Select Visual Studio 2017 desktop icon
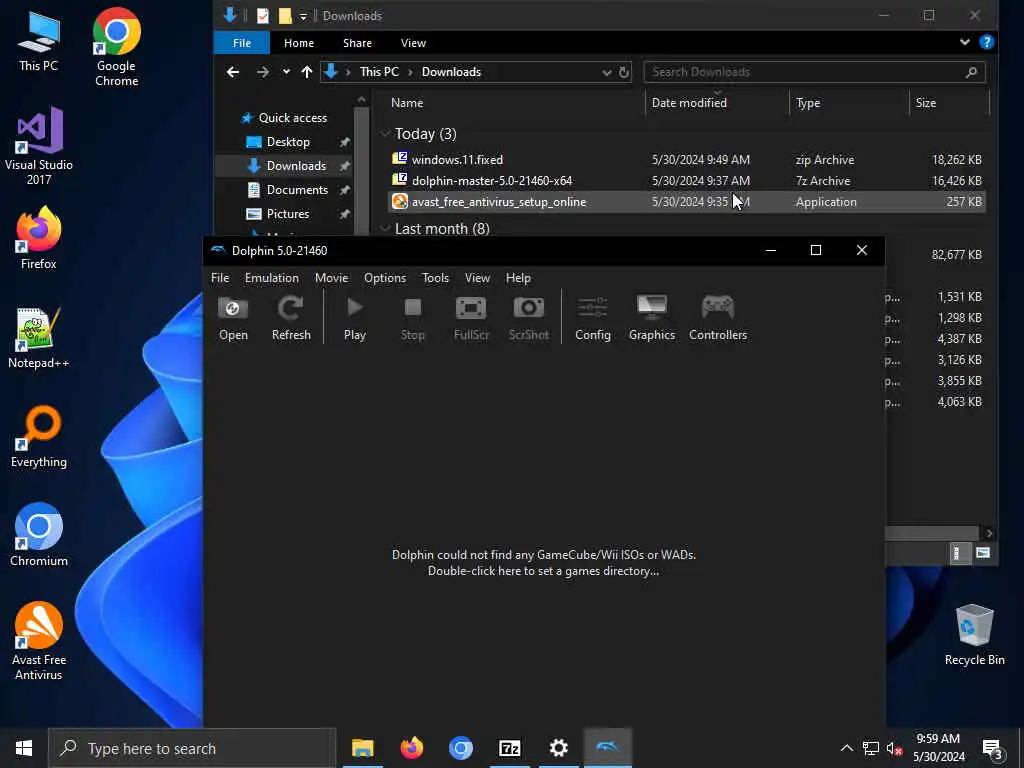The image size is (1024, 768). point(39,146)
